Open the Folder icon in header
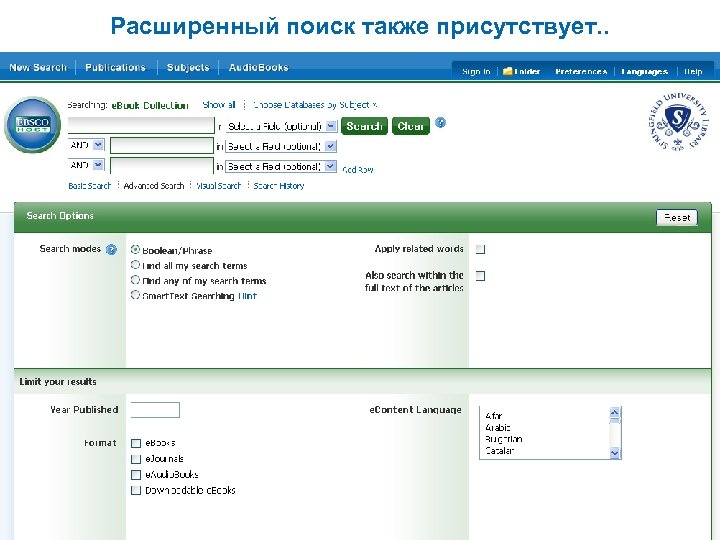 pyautogui.click(x=507, y=71)
